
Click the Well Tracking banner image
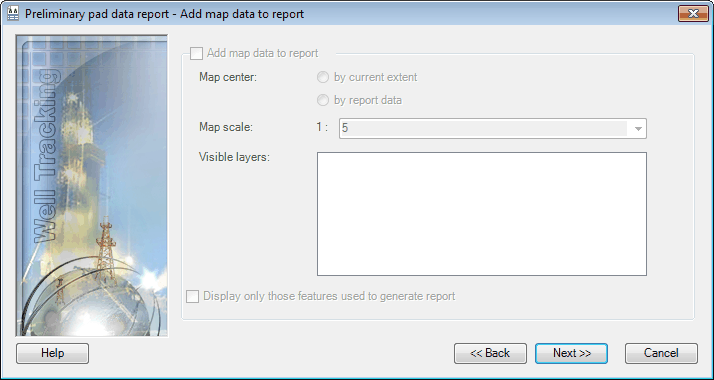[92, 186]
